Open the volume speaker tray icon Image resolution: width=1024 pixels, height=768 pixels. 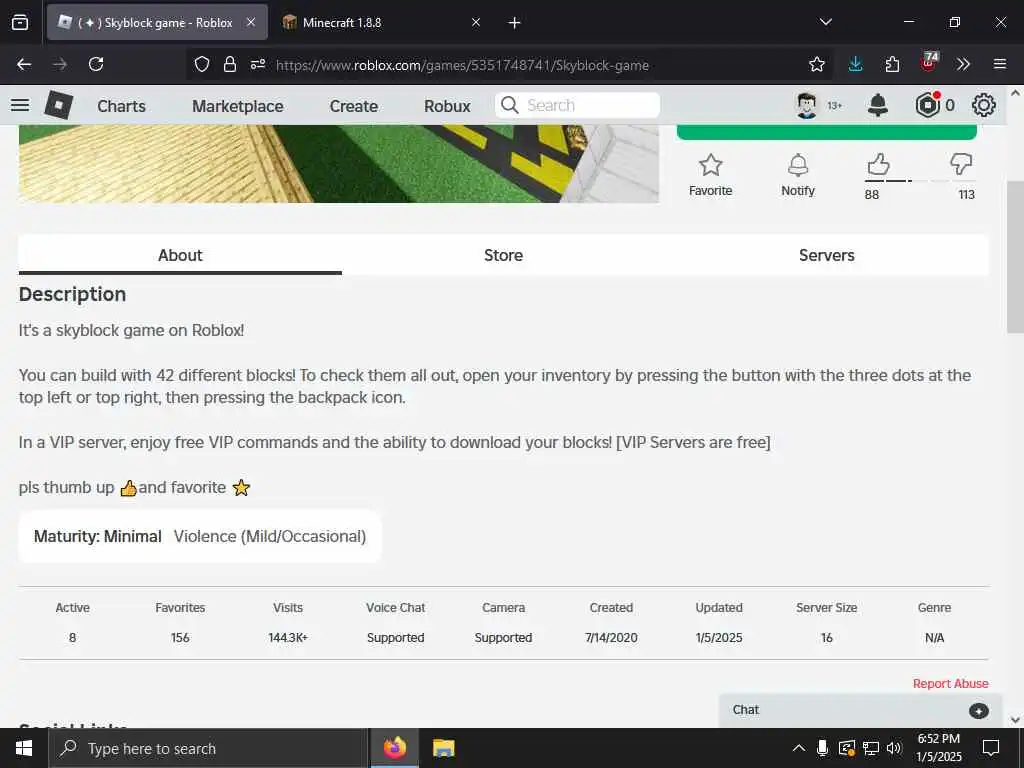(x=894, y=748)
